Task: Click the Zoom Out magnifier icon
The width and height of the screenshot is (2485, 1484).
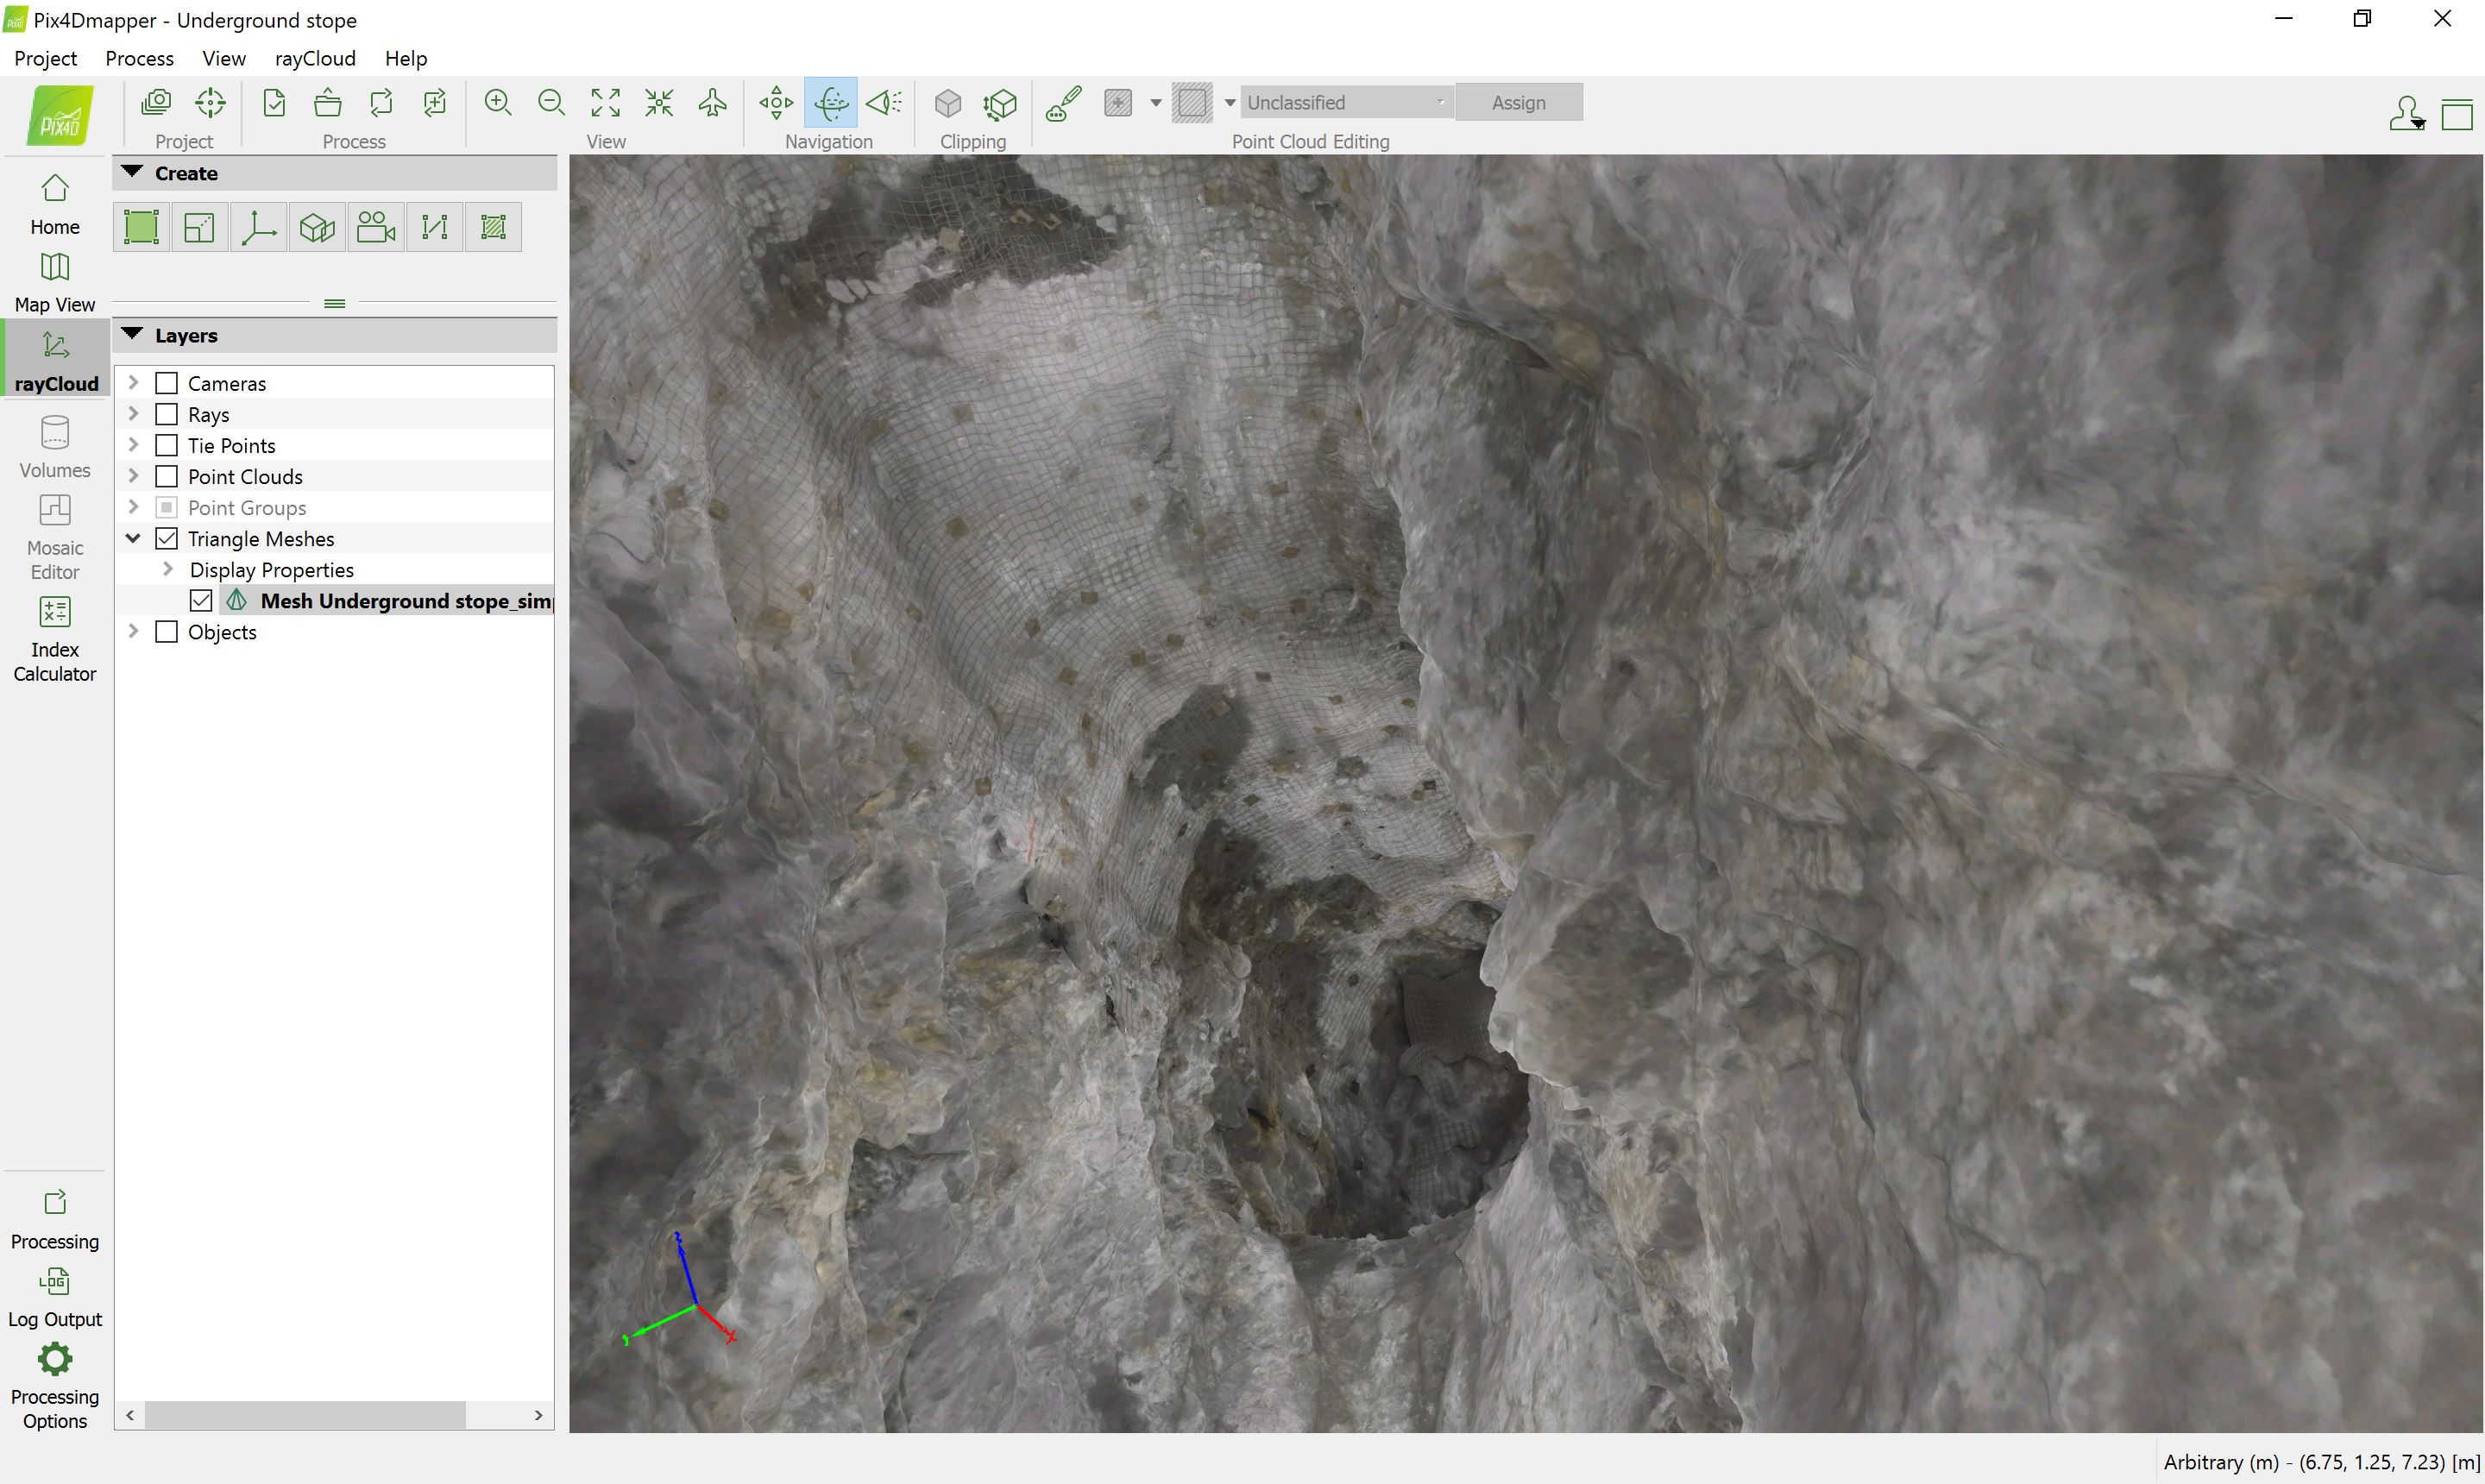Action: (x=551, y=103)
